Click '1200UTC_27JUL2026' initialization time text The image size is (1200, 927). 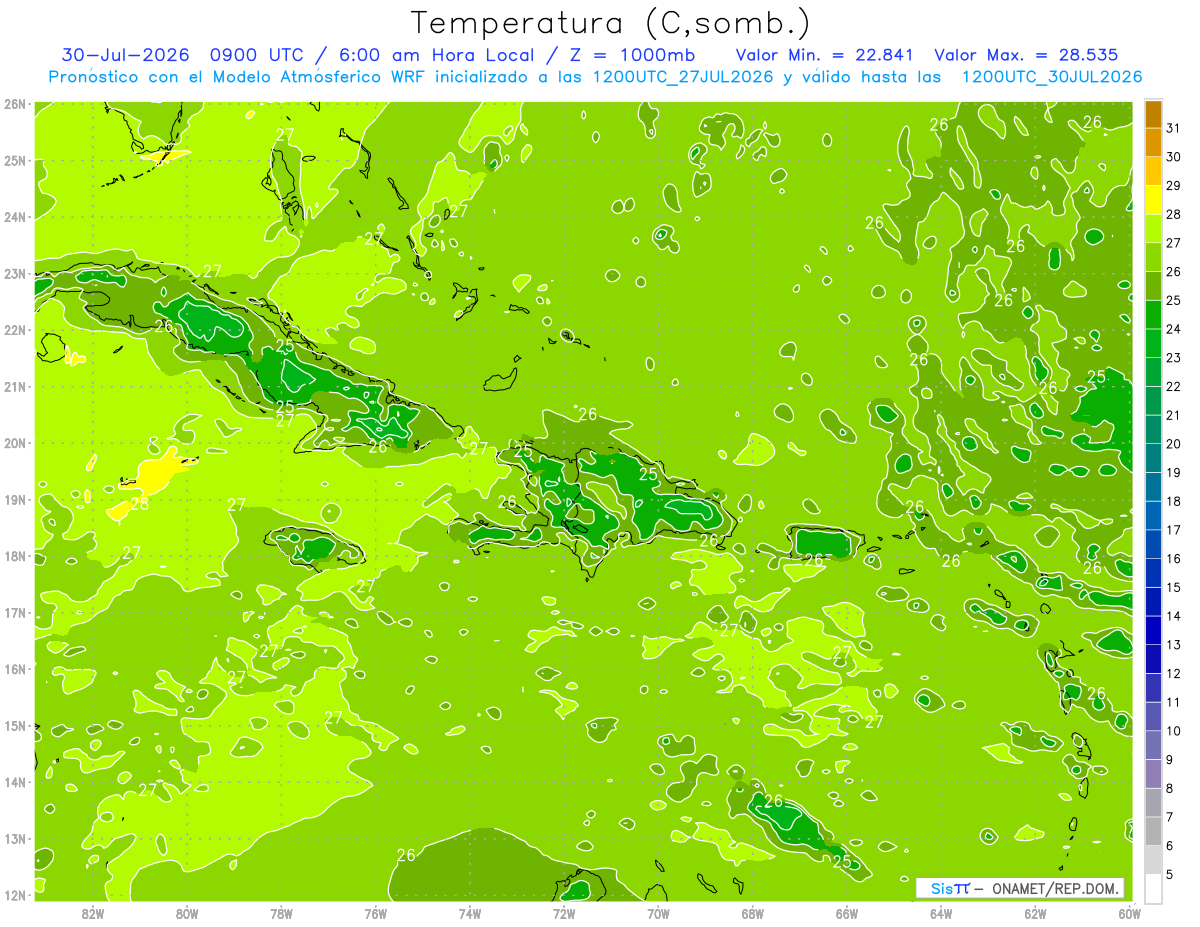click(683, 77)
